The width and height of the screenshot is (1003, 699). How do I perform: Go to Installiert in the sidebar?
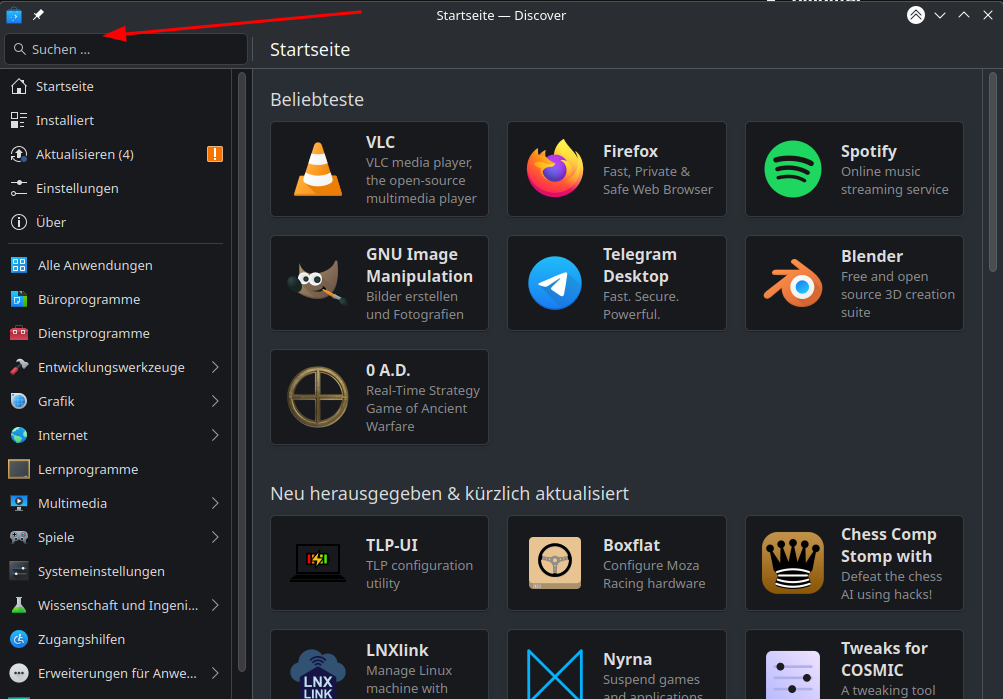(116, 120)
